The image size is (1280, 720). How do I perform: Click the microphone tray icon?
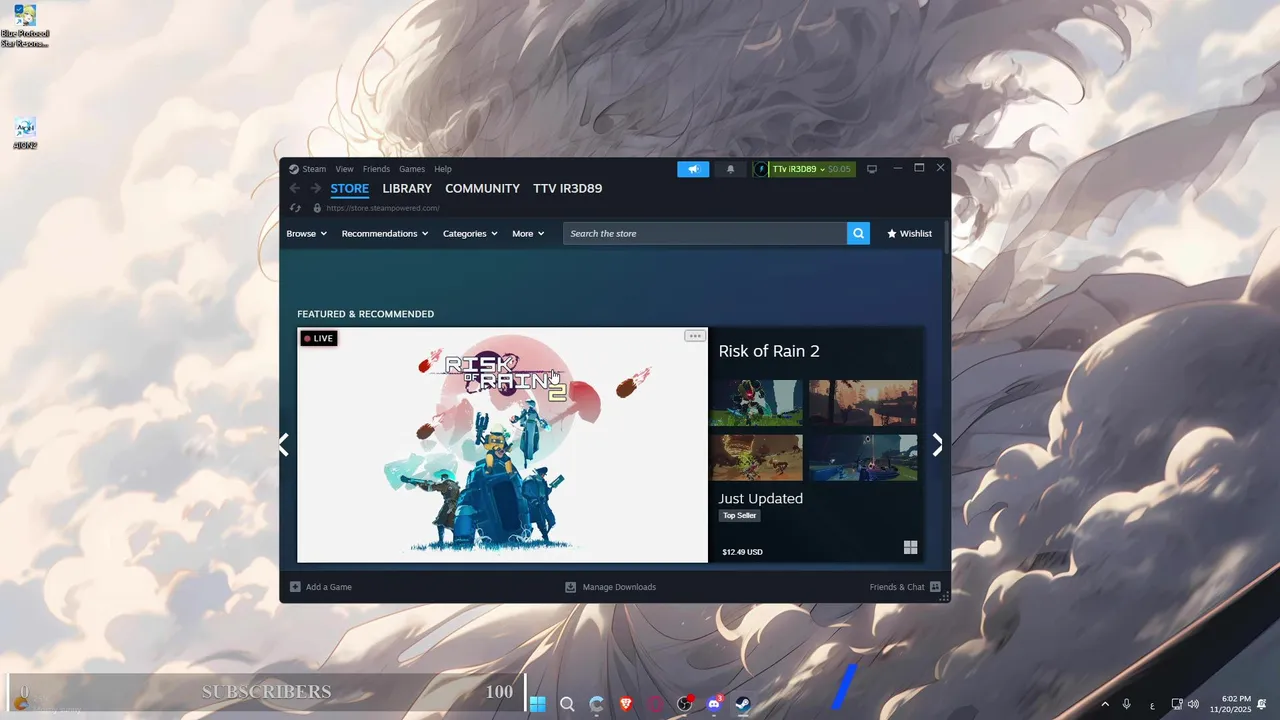1127,704
